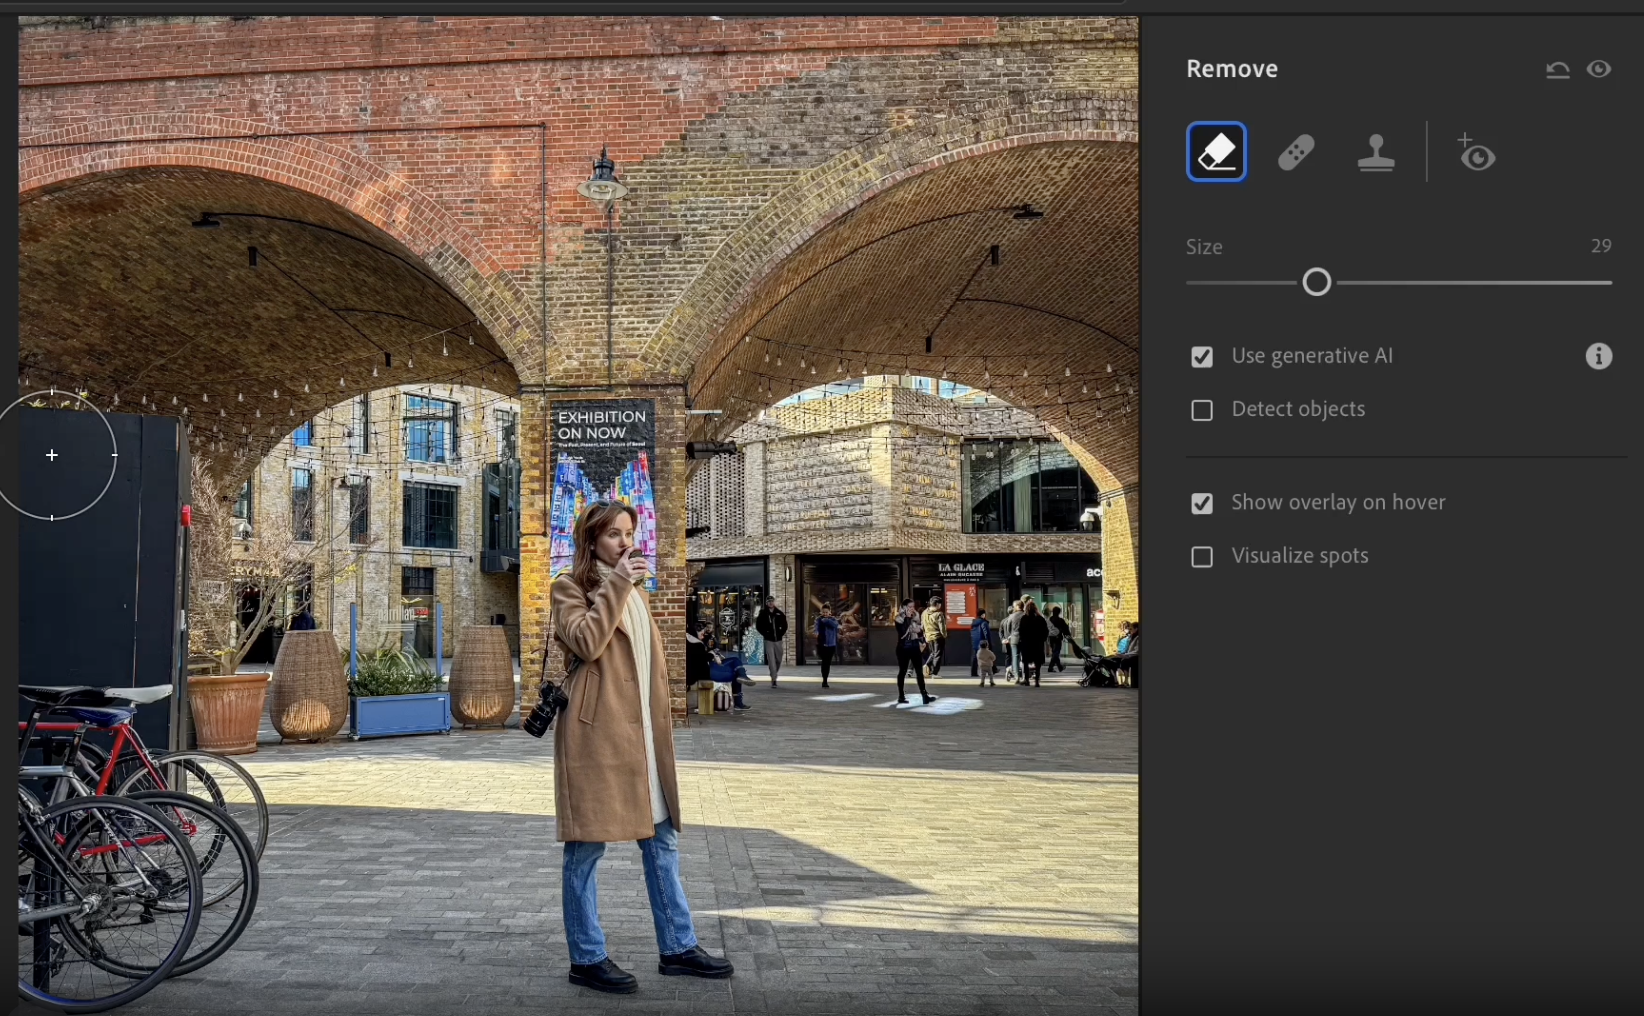Screen dimensions: 1644x1016
Task: Enable the Visualize spots checkbox
Action: [1202, 557]
